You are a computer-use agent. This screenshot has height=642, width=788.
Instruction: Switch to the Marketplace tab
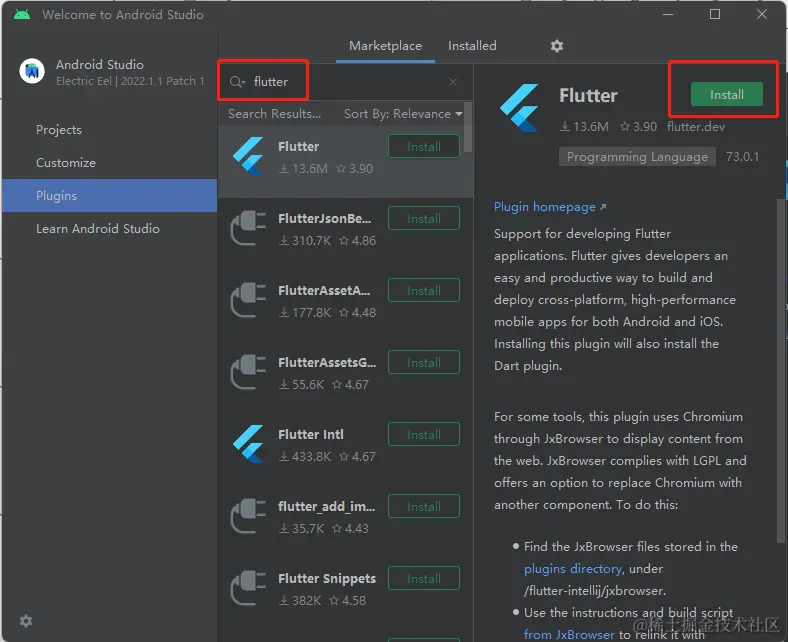click(385, 46)
